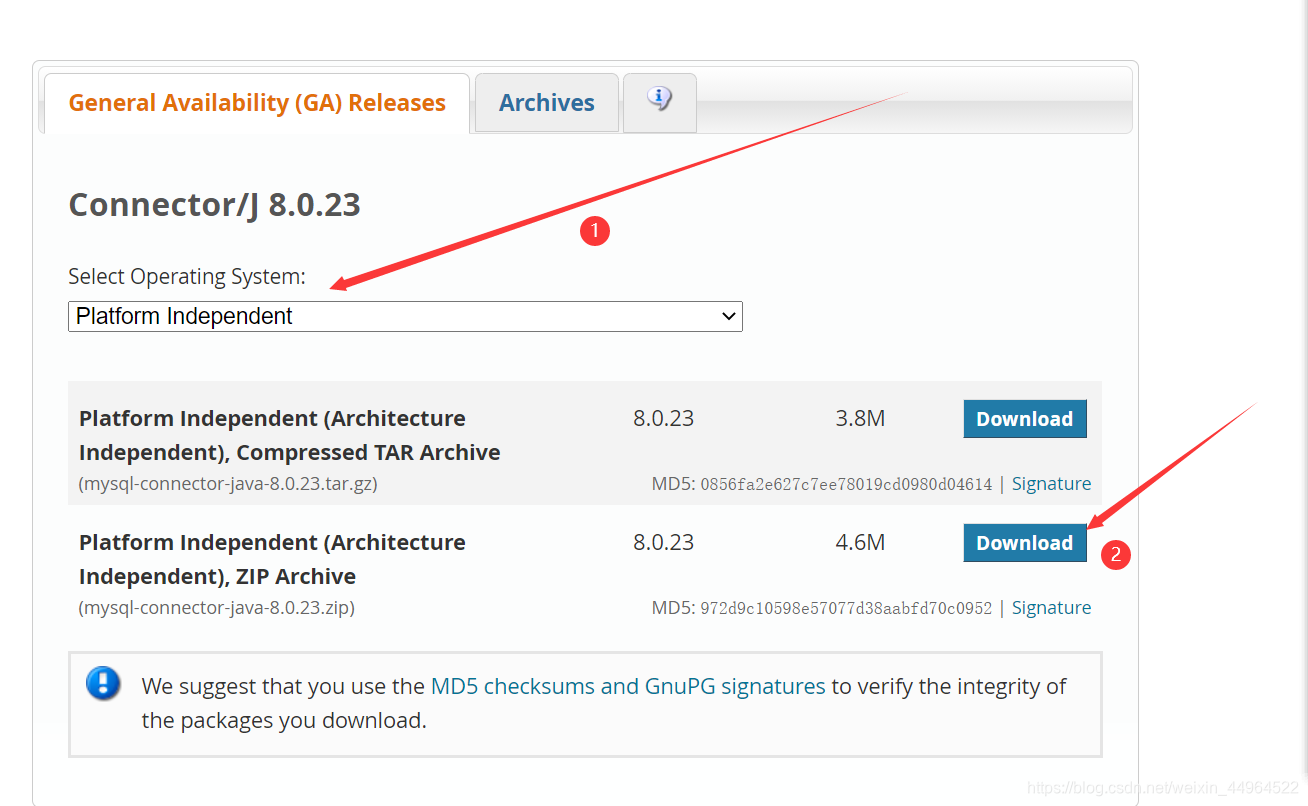Click the blue exclamation notice icon
The width and height of the screenshot is (1308, 806).
click(x=103, y=684)
